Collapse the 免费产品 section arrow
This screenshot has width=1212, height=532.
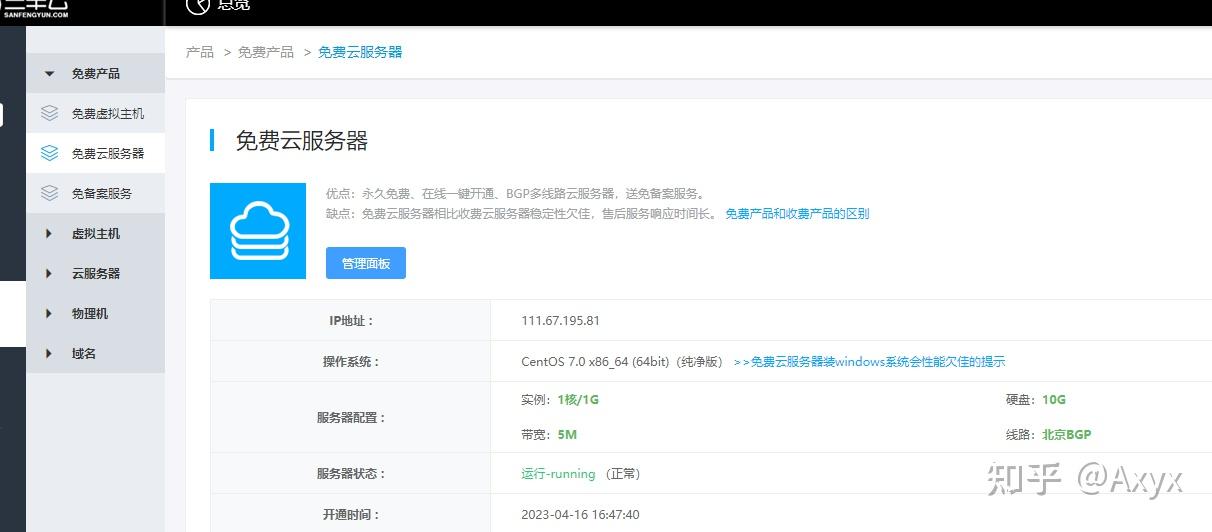tap(49, 74)
